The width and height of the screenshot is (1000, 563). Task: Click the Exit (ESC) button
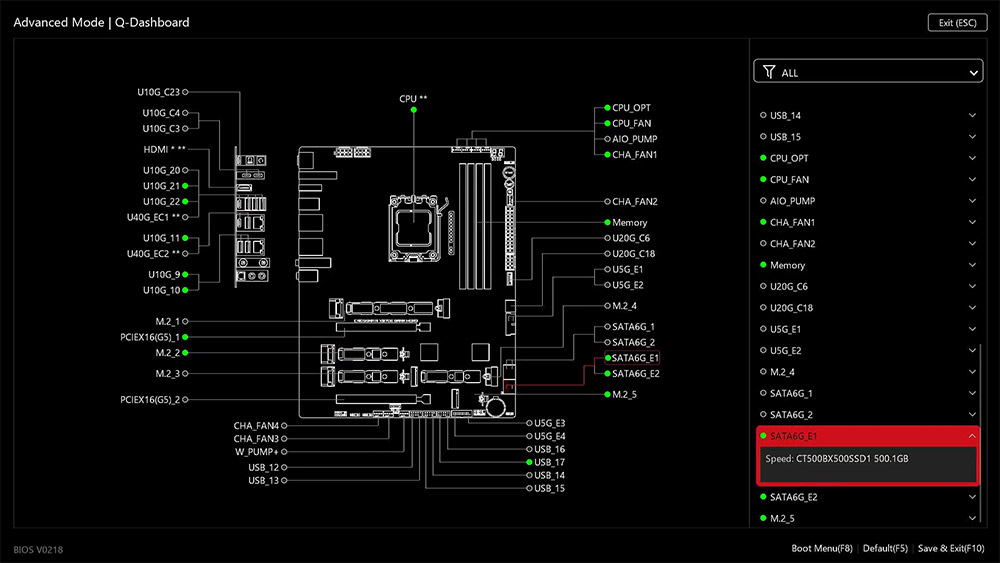pos(957,22)
